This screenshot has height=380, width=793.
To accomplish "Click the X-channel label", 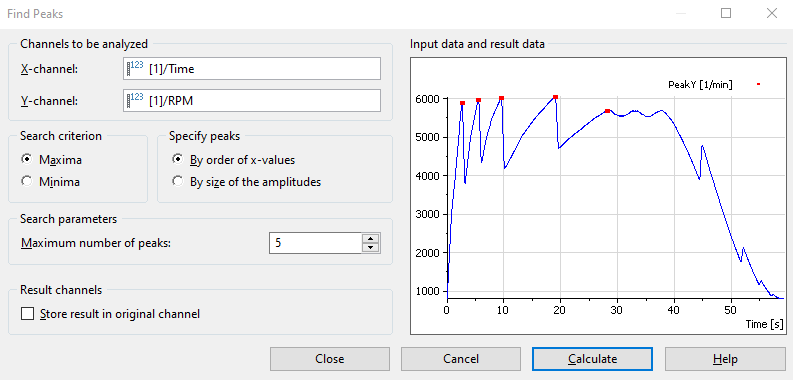I will point(49,69).
